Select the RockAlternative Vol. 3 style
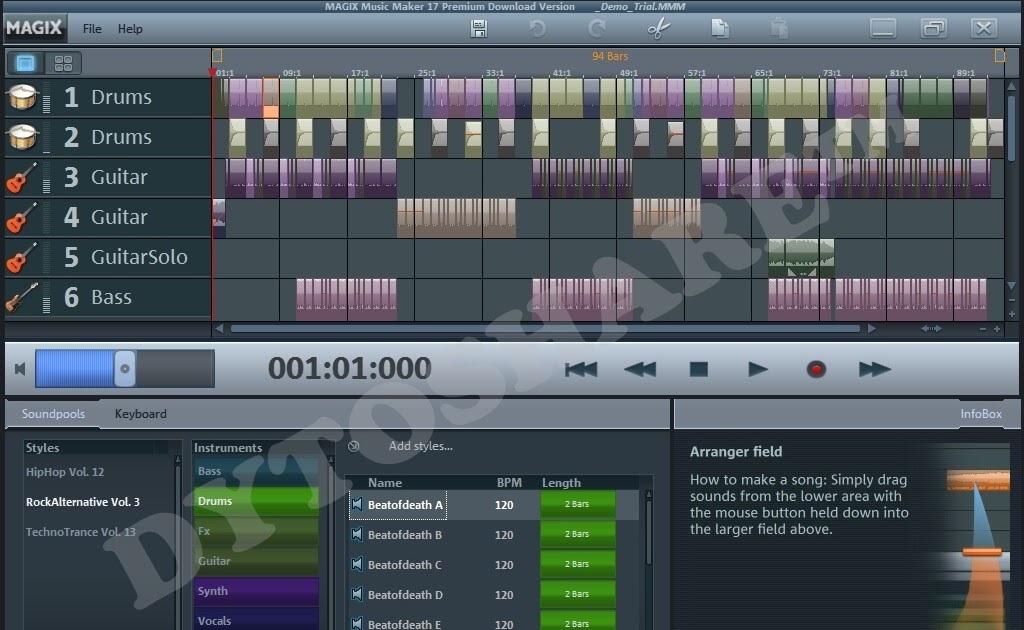This screenshot has width=1024, height=630. pos(85,502)
